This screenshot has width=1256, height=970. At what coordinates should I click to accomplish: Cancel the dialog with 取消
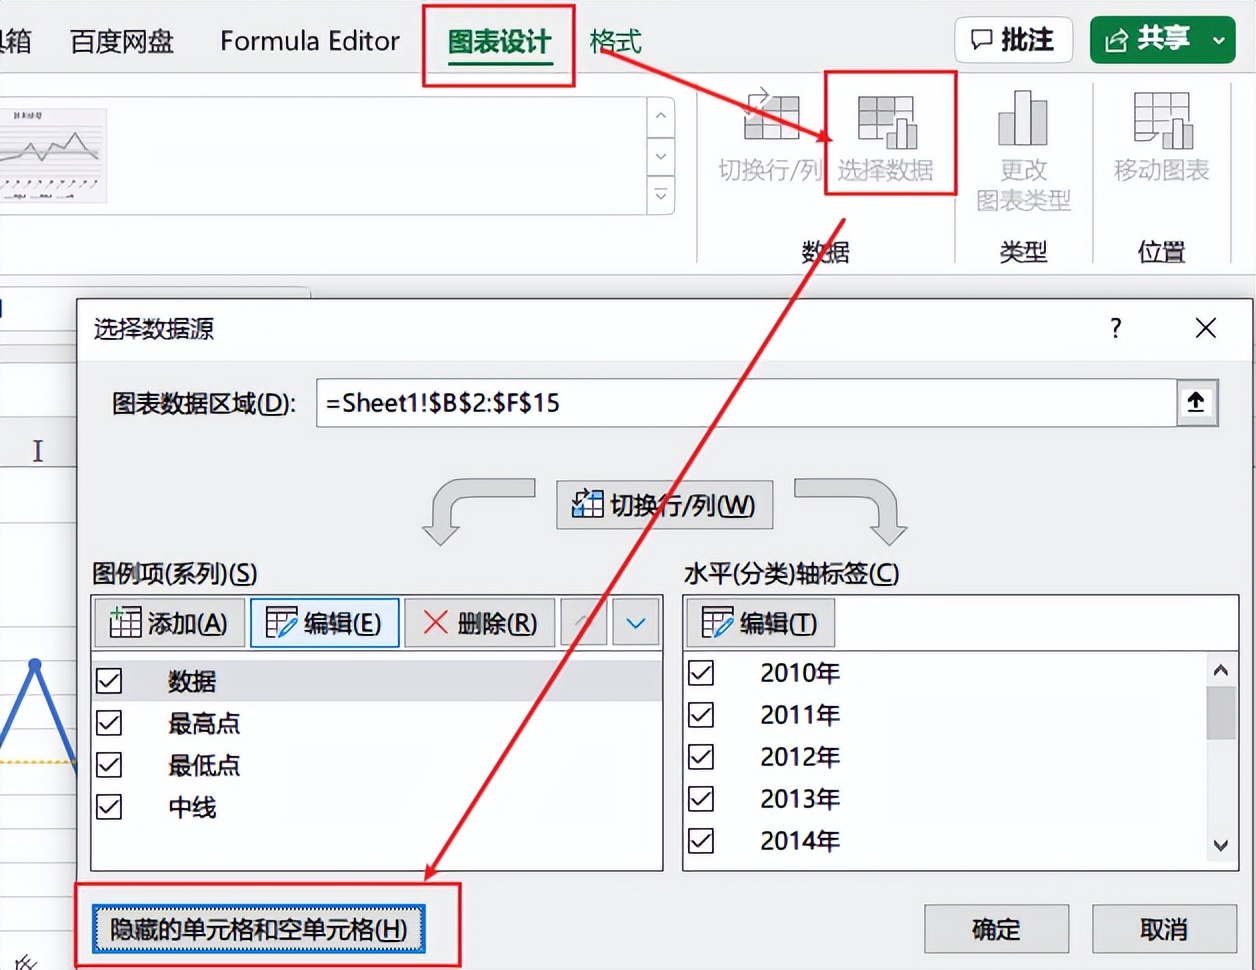click(1164, 930)
